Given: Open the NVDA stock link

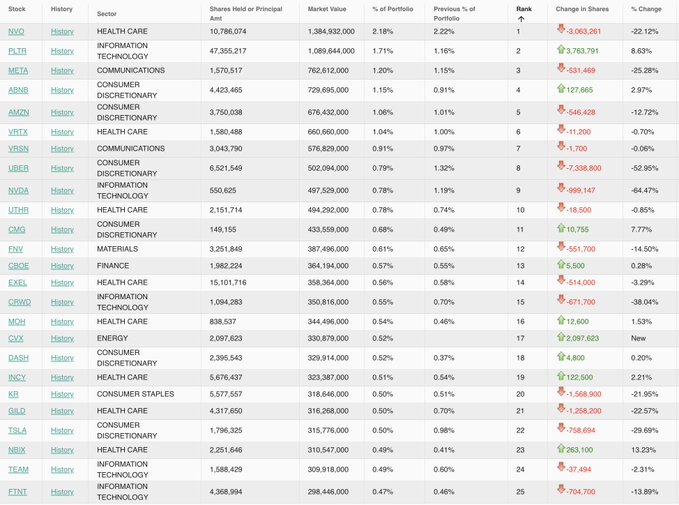Looking at the screenshot, I should point(18,191).
